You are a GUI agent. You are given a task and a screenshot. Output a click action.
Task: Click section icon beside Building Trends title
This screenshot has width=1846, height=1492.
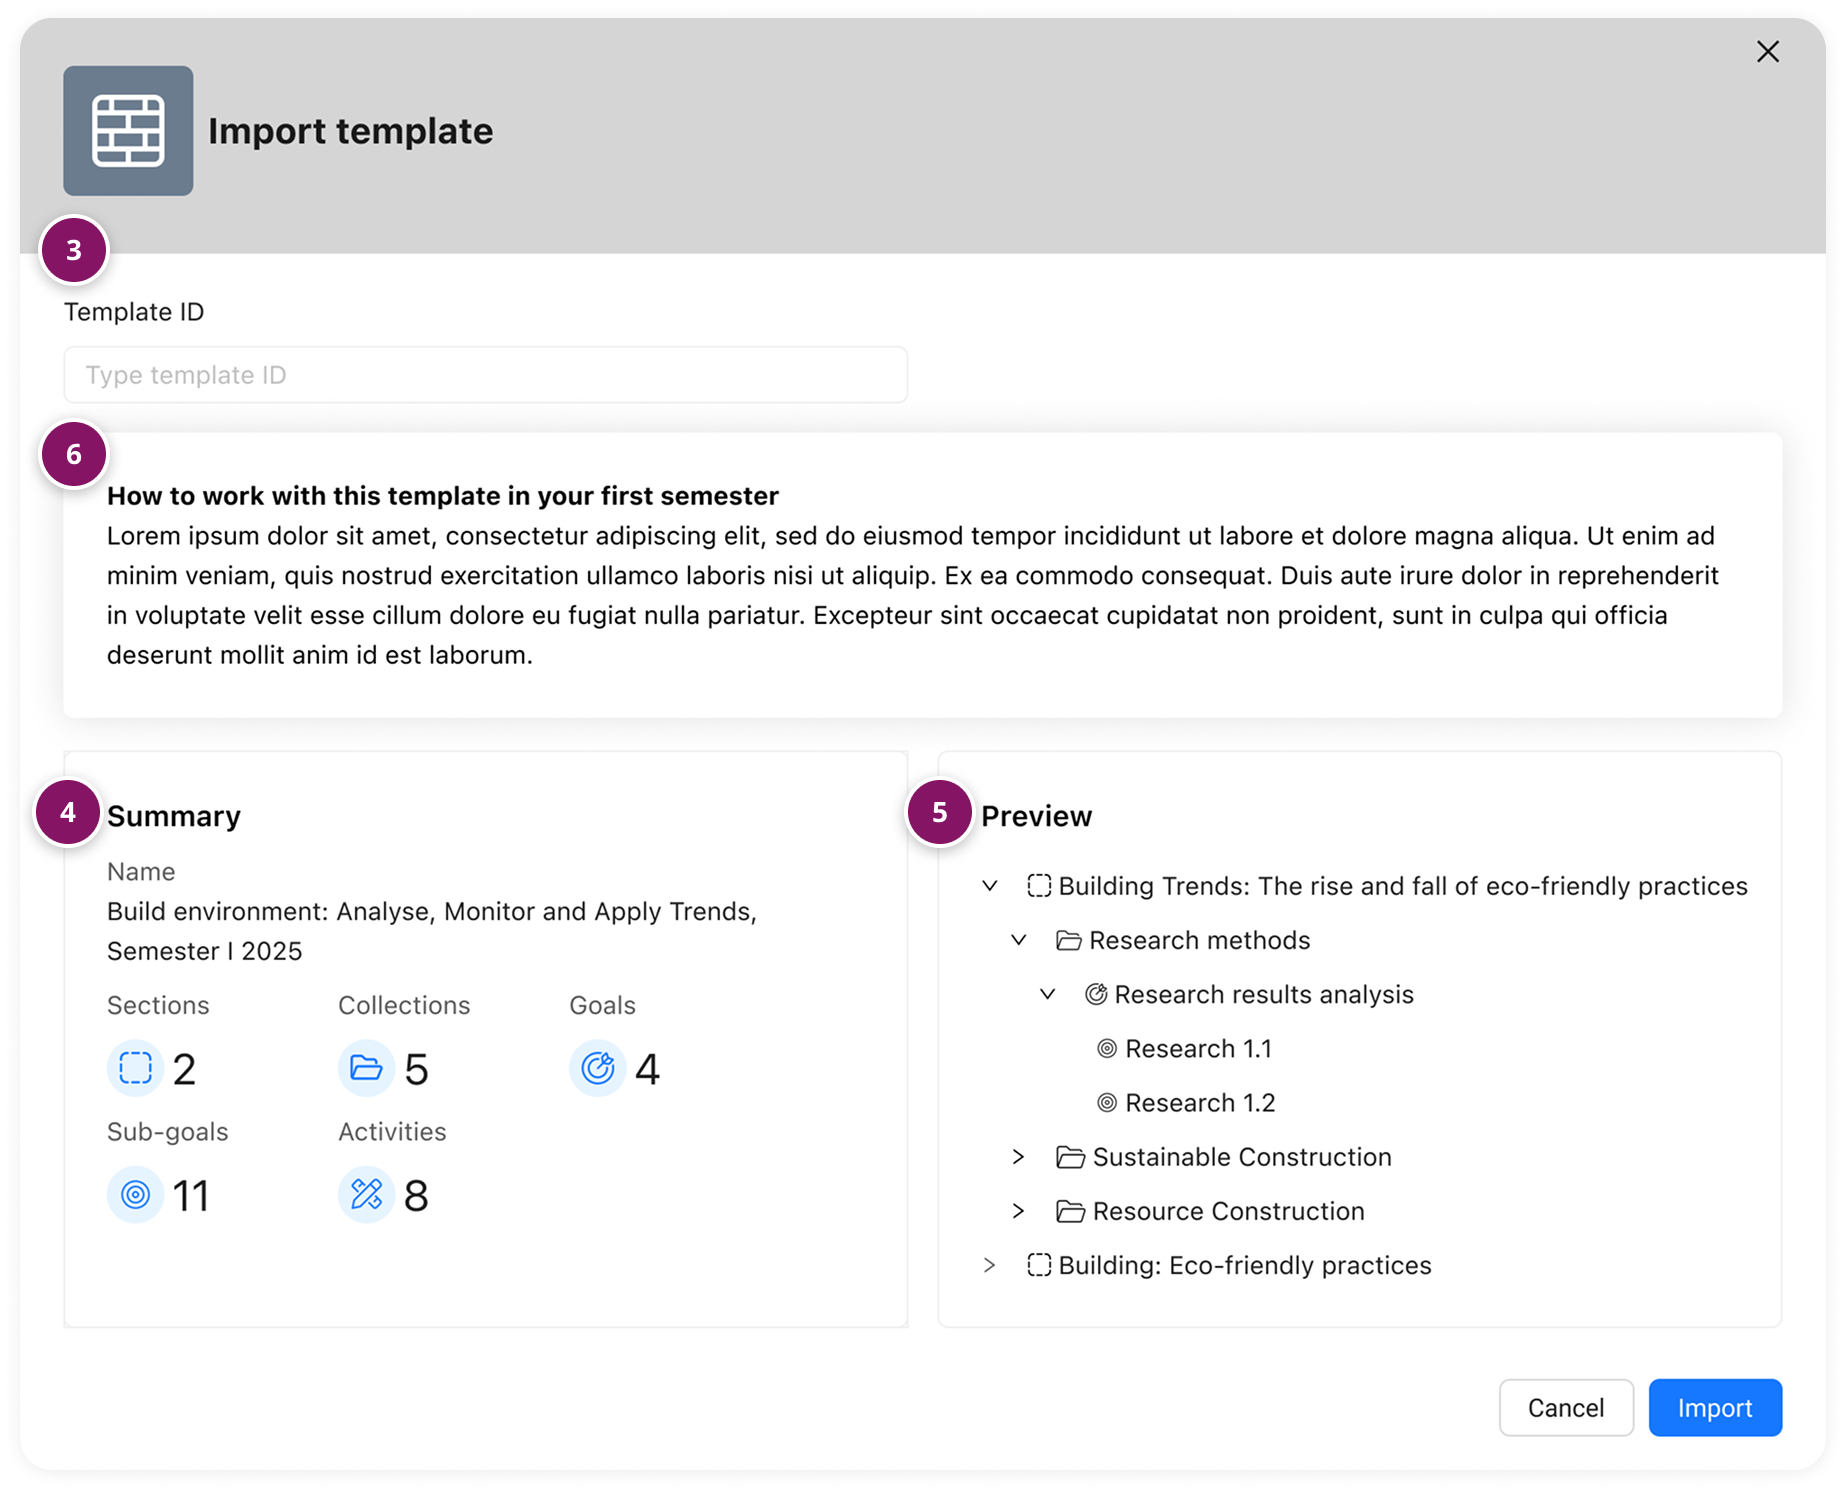point(1039,886)
